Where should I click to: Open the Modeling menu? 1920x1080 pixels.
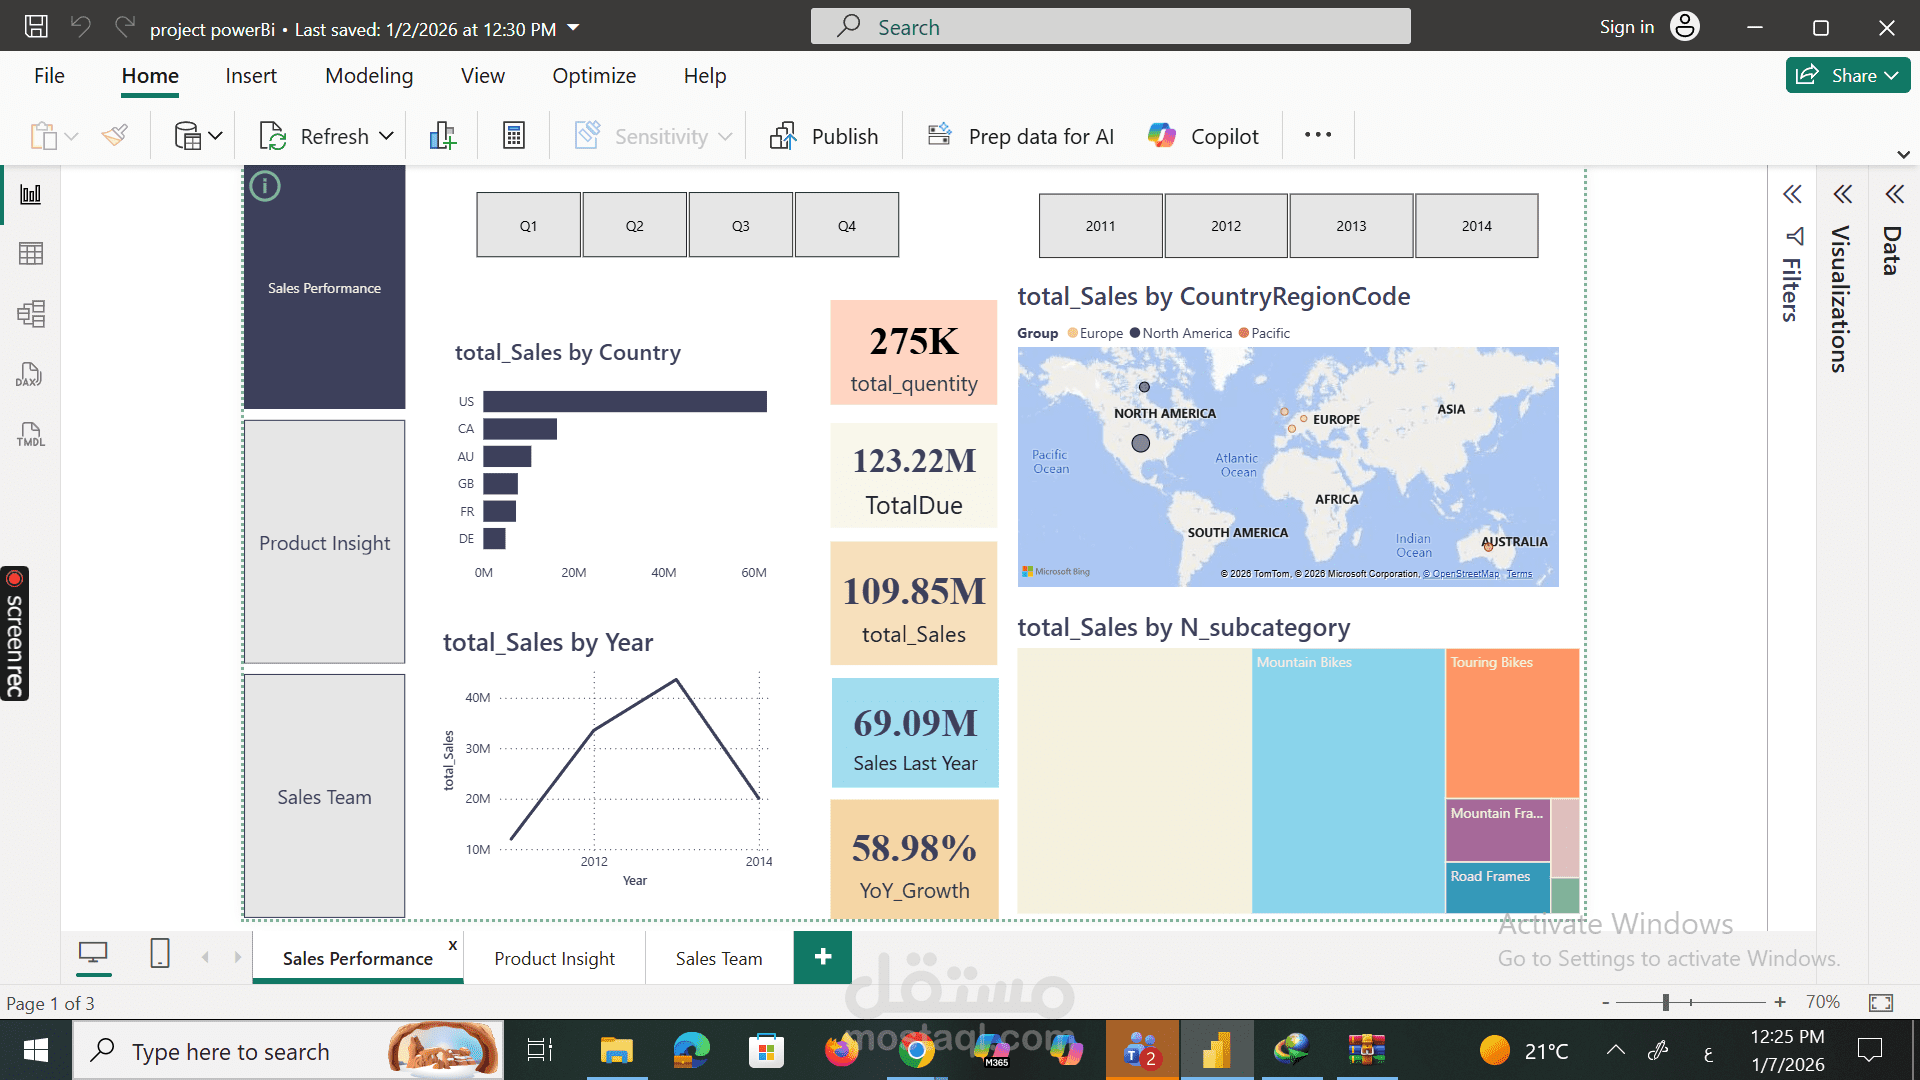point(368,75)
